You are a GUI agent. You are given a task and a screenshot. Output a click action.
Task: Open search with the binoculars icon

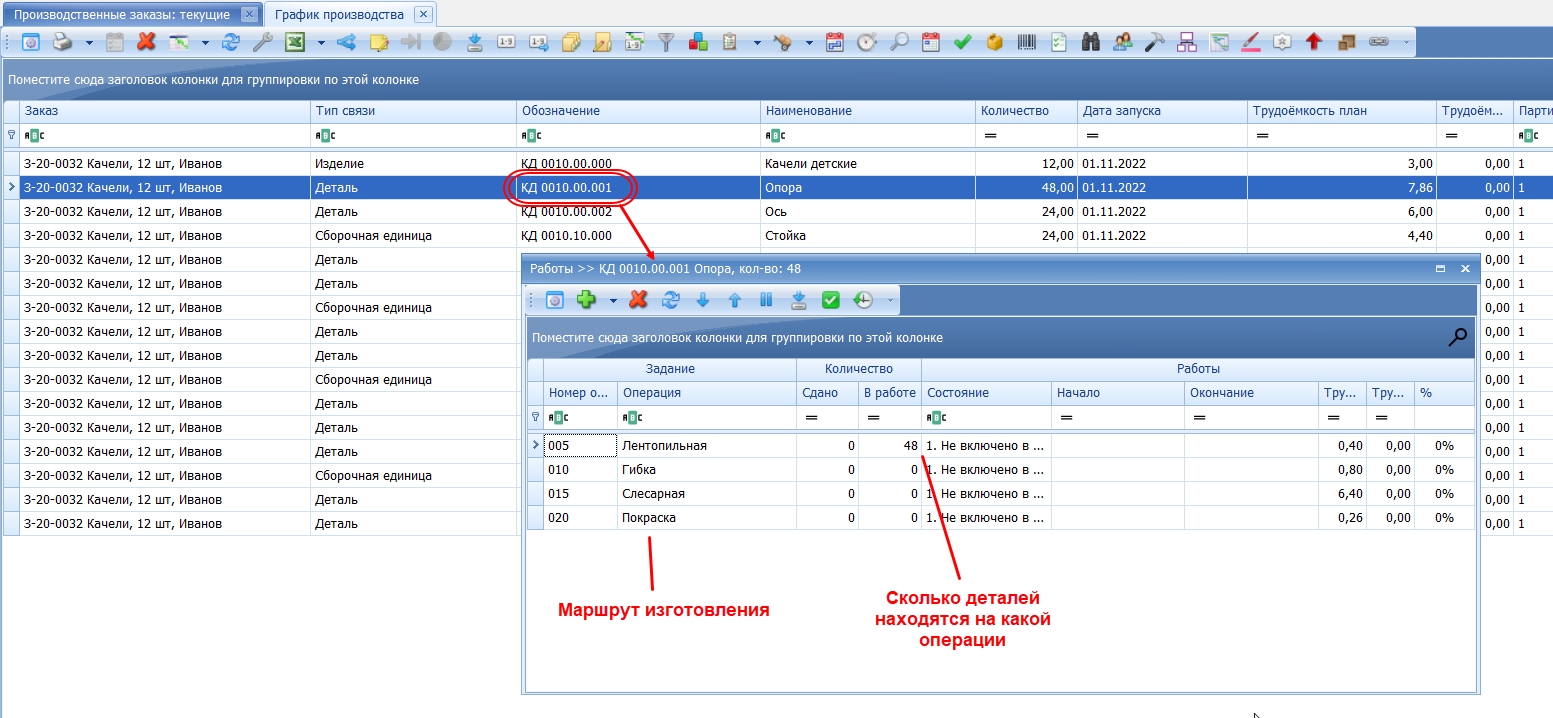(1091, 42)
